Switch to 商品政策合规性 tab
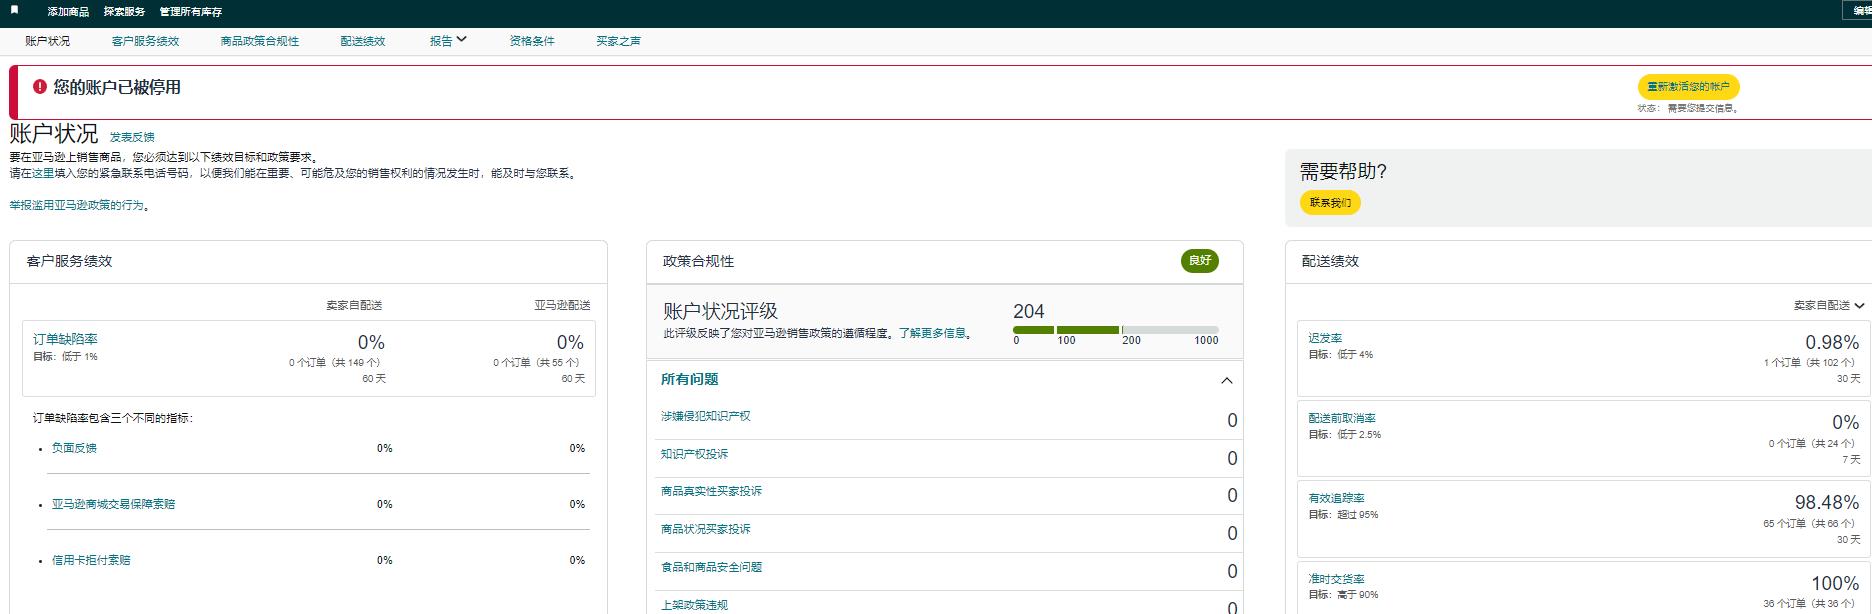Screen dimensions: 1872x614 point(260,41)
